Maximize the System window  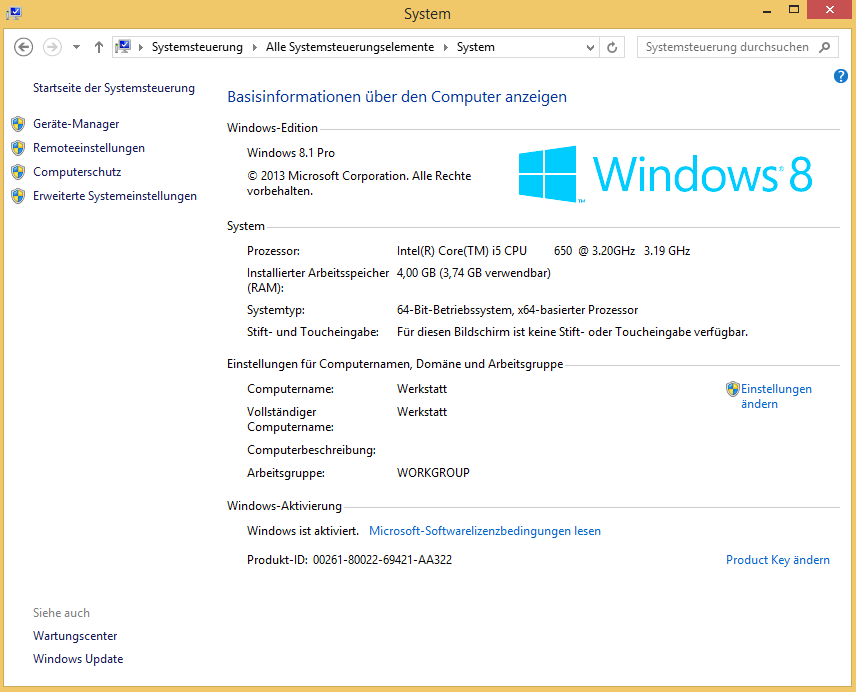point(794,10)
